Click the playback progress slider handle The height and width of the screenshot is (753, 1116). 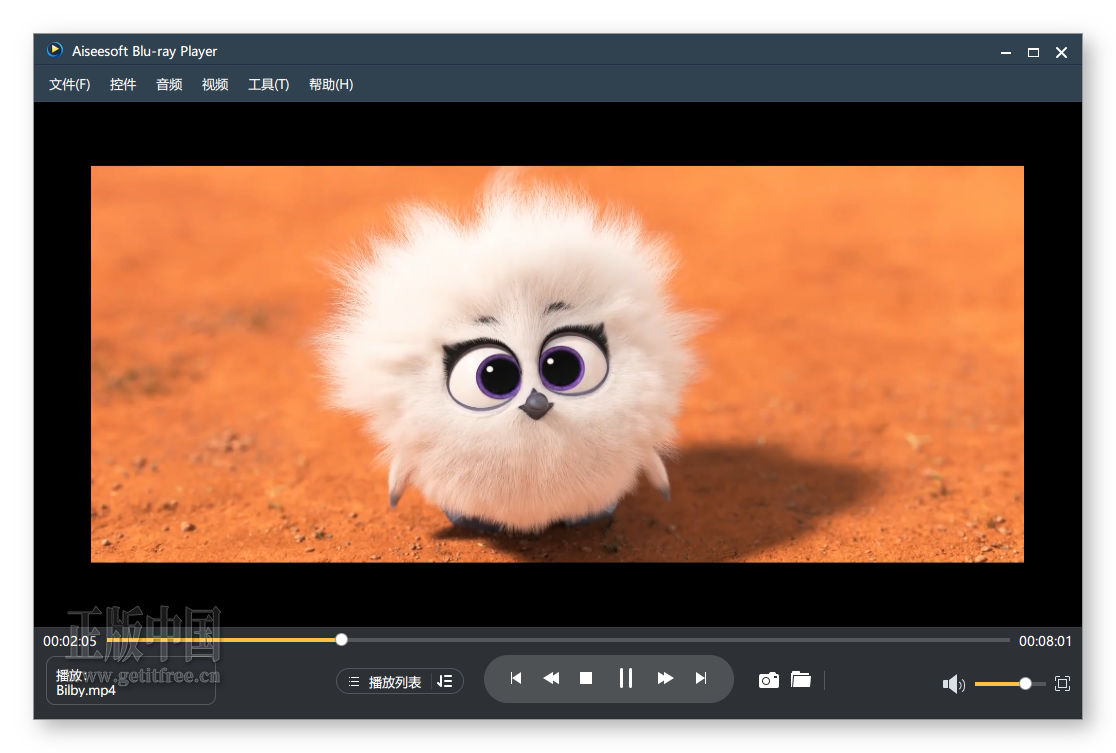point(342,640)
